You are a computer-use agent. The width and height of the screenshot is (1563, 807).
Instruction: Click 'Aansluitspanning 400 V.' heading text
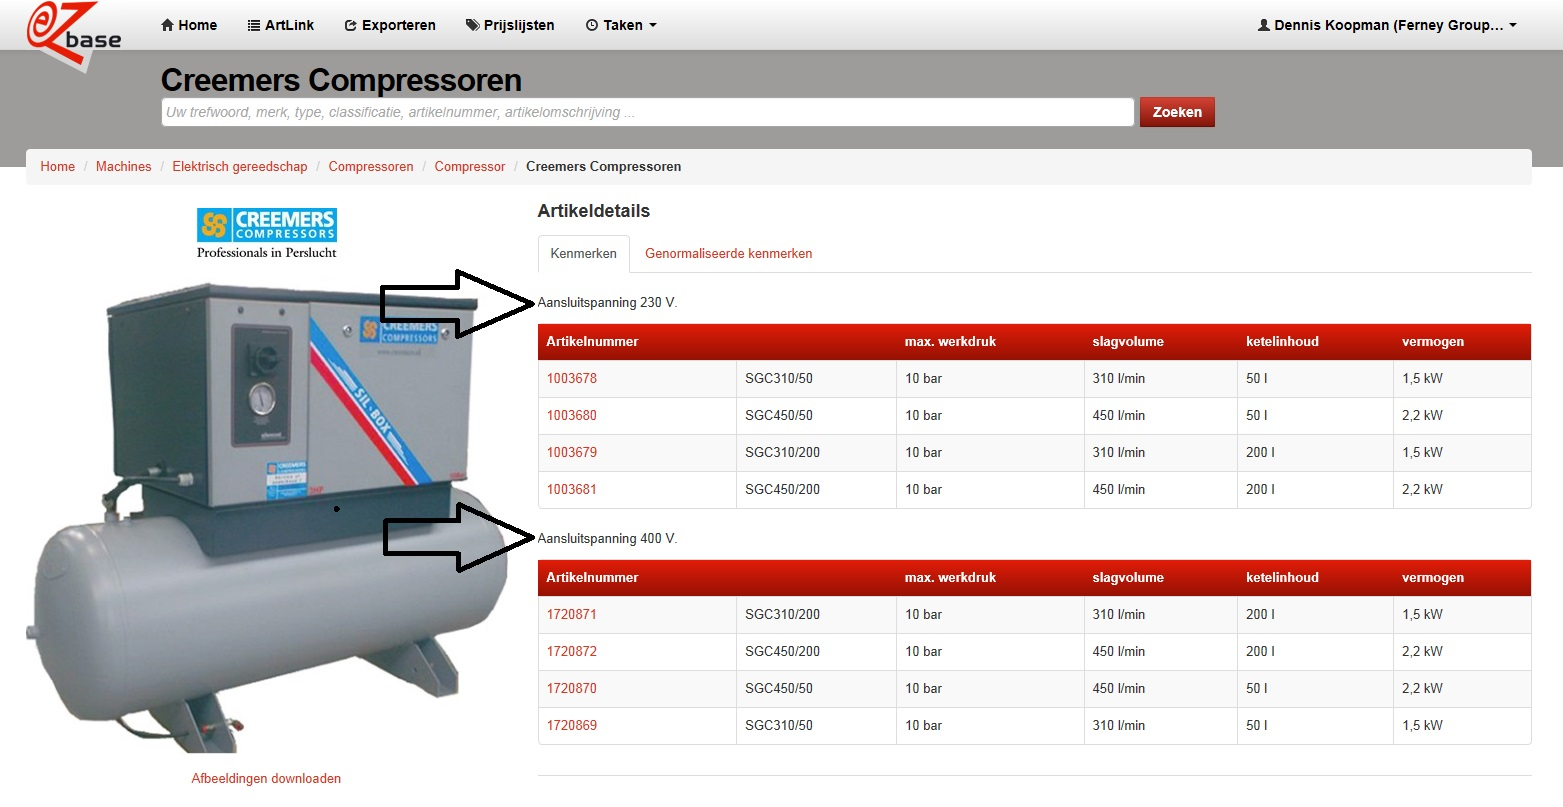[607, 538]
